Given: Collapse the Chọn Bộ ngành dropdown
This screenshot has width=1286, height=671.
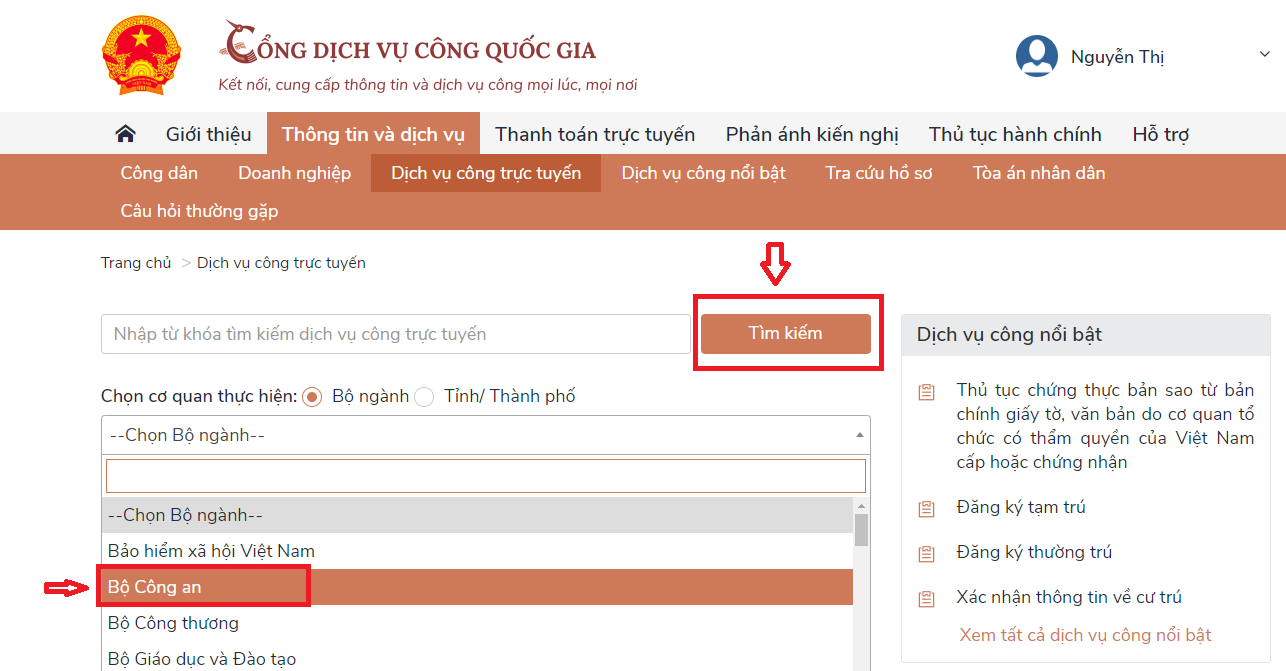Looking at the screenshot, I should coord(486,435).
